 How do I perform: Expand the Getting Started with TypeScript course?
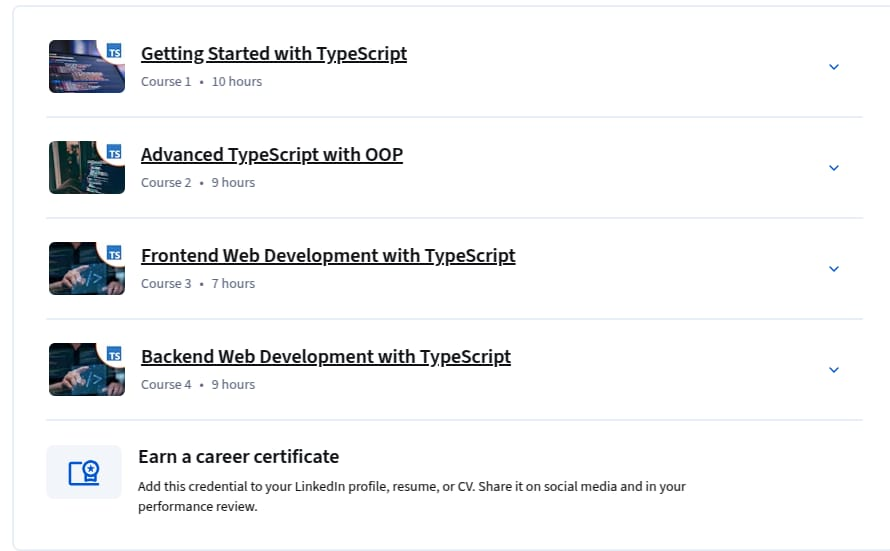click(x=834, y=67)
